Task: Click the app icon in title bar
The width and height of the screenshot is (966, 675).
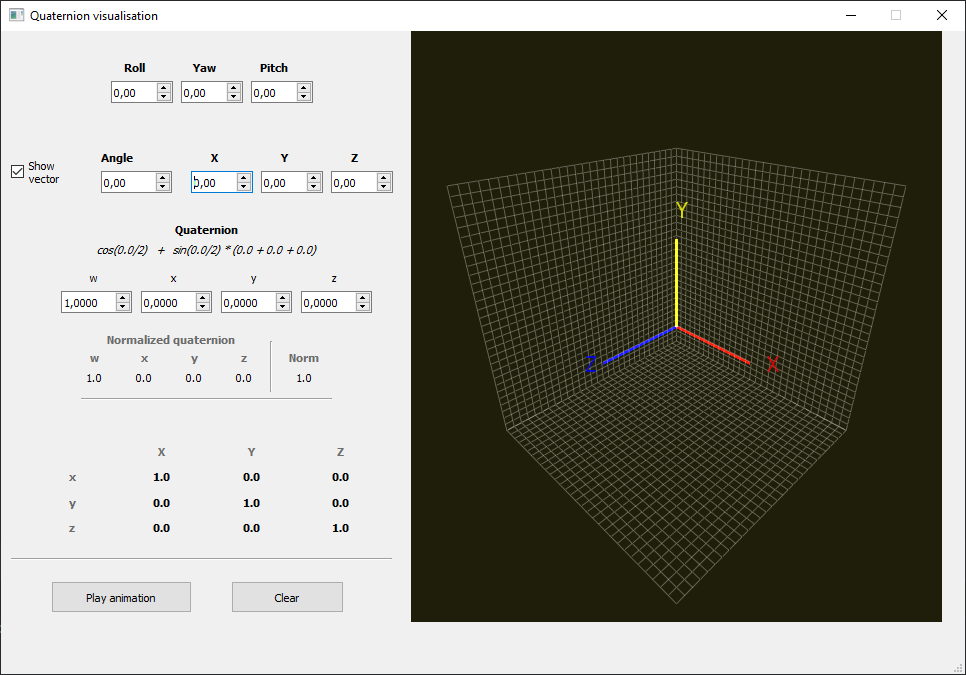Action: coord(16,15)
